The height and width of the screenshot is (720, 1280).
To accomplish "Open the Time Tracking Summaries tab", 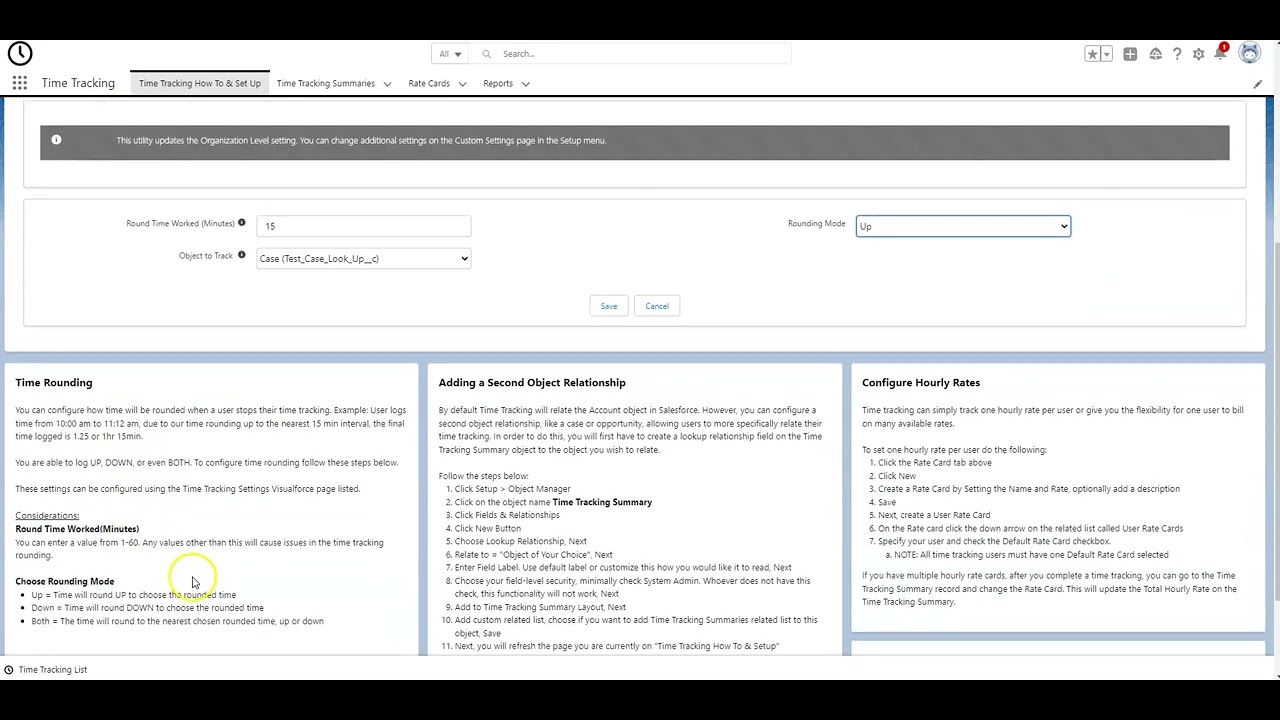I will 326,84.
